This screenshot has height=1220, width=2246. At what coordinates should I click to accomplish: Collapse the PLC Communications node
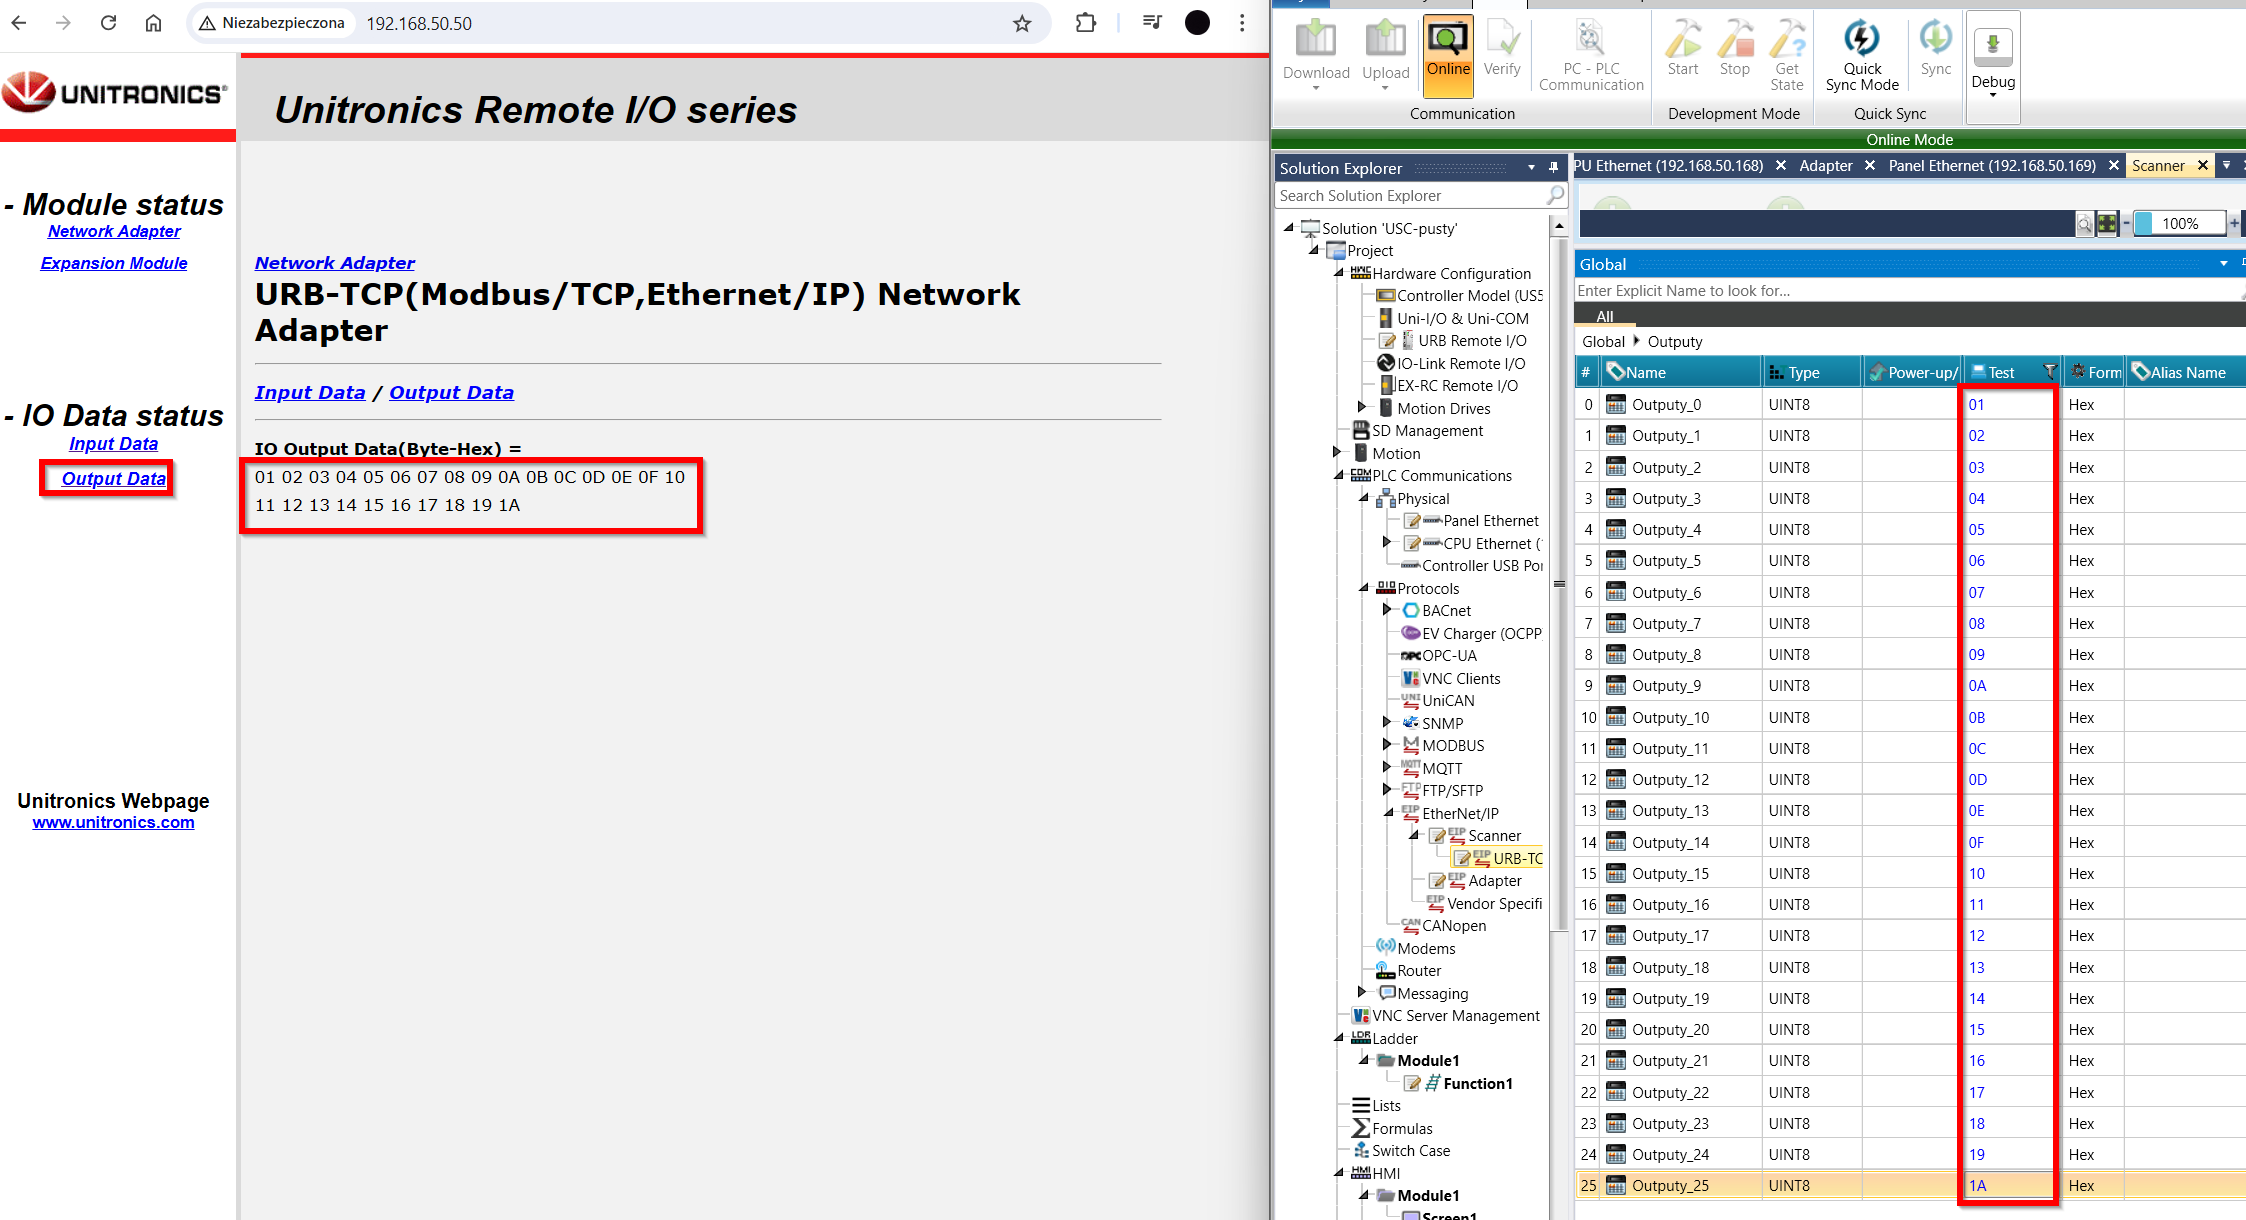(1339, 476)
